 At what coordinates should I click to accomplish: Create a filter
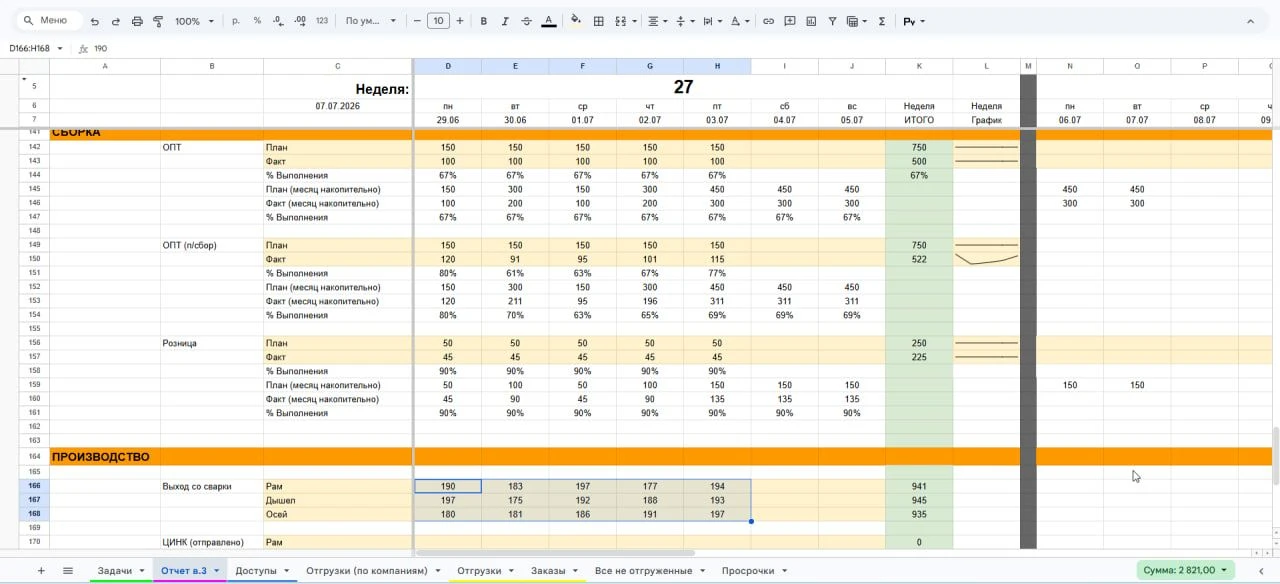click(x=832, y=21)
